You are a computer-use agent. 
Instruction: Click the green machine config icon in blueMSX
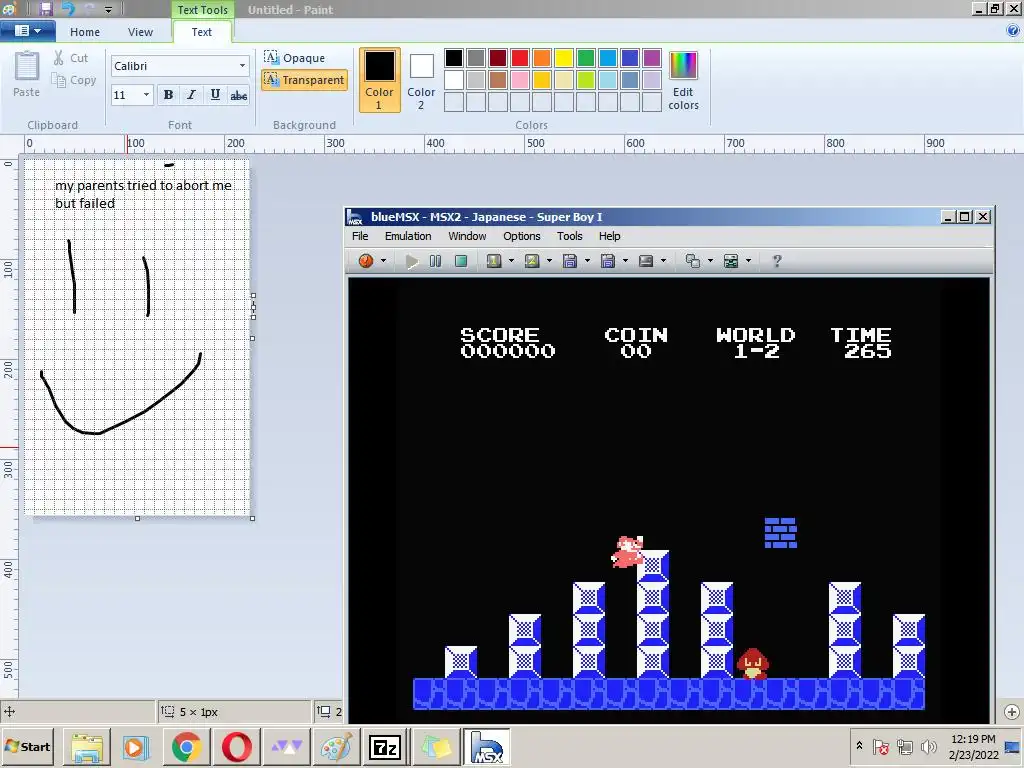[731, 261]
